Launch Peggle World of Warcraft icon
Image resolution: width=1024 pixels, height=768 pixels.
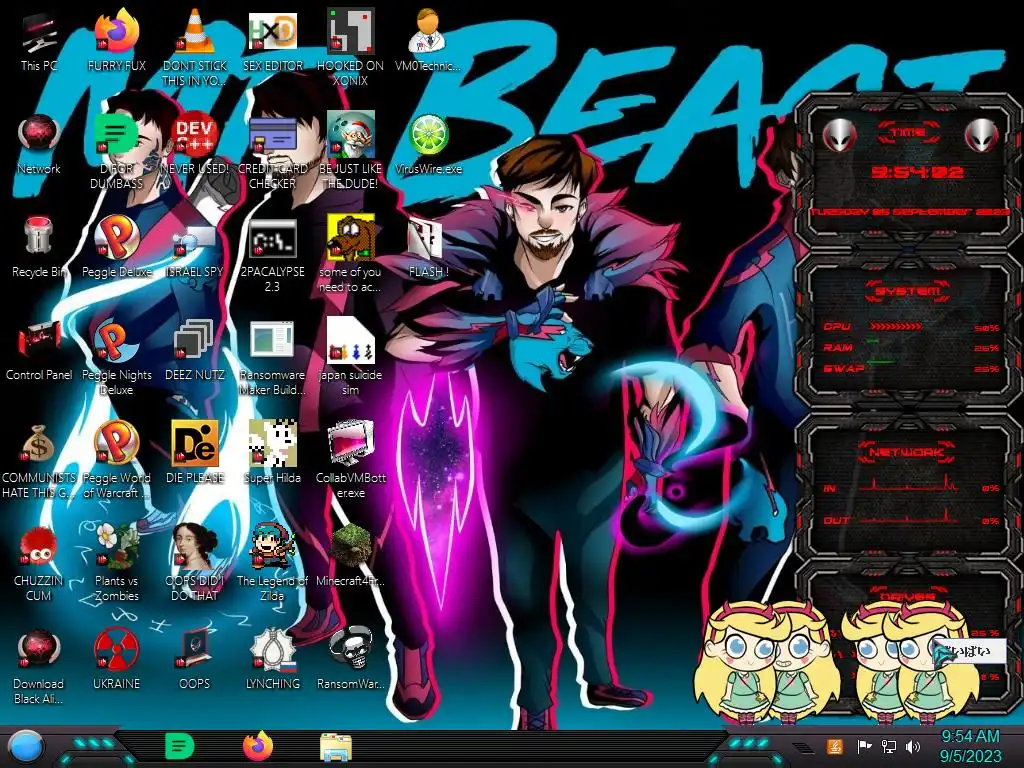pos(117,444)
